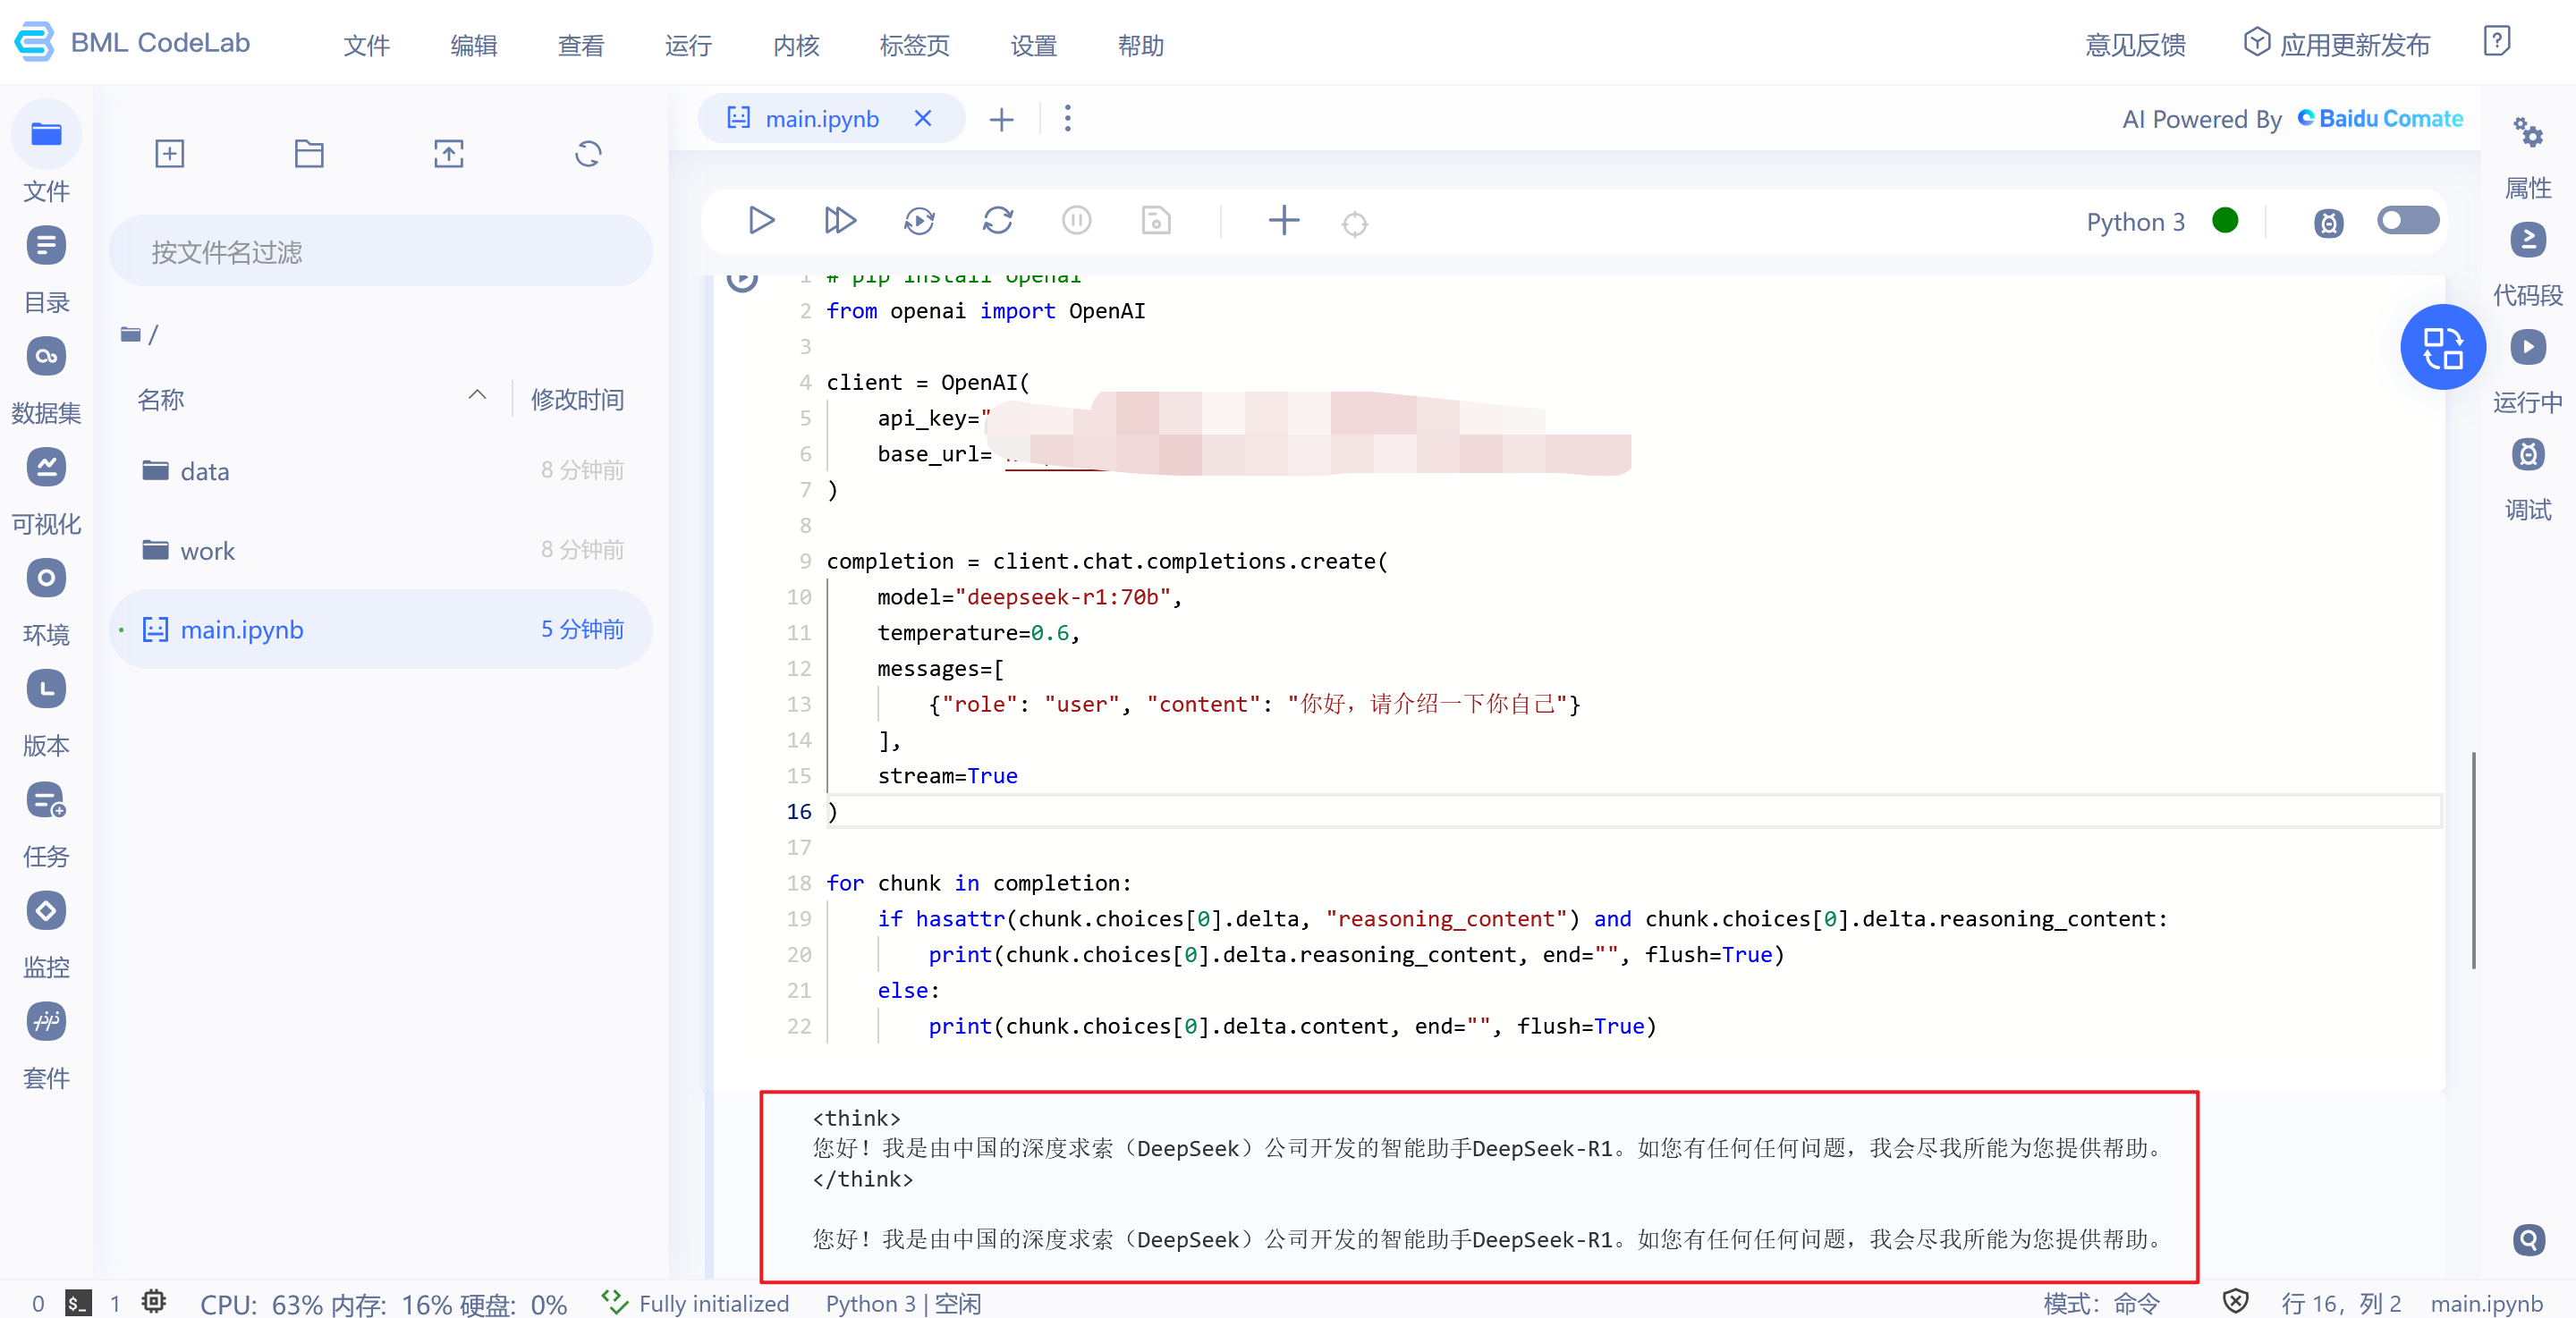Click the file name filter input field
Screen dimensions: 2576x1318
click(380, 251)
